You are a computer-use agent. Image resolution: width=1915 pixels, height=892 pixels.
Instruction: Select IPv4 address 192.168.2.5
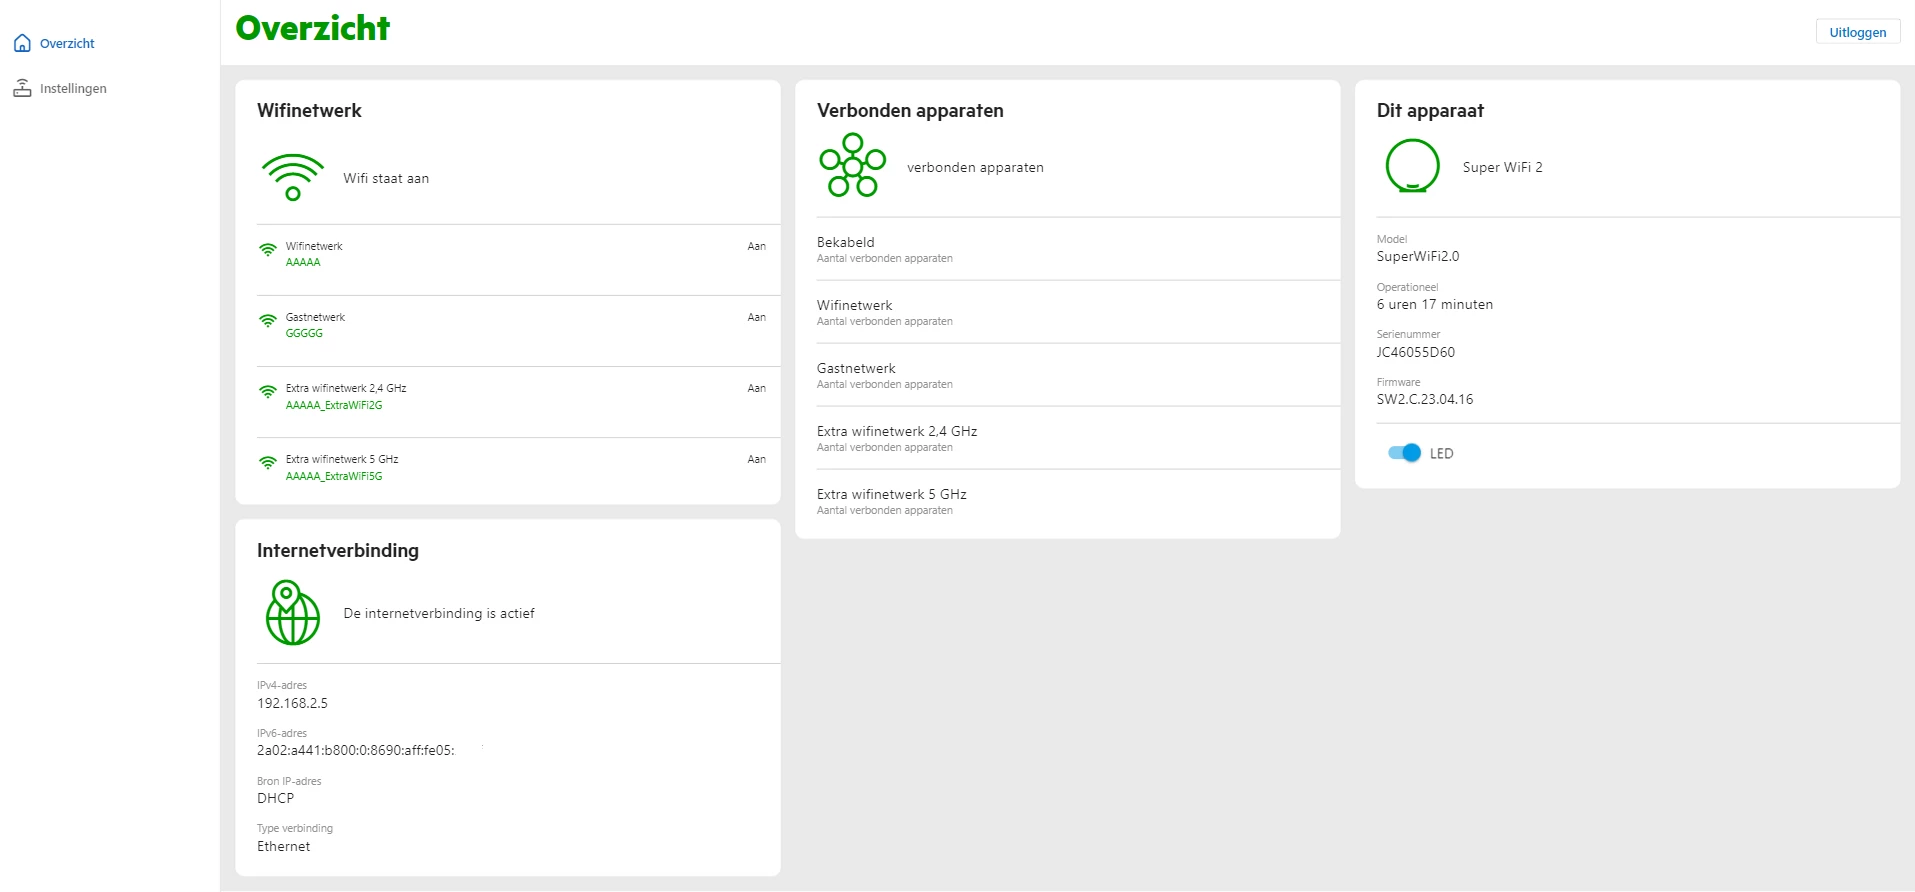[x=292, y=703]
